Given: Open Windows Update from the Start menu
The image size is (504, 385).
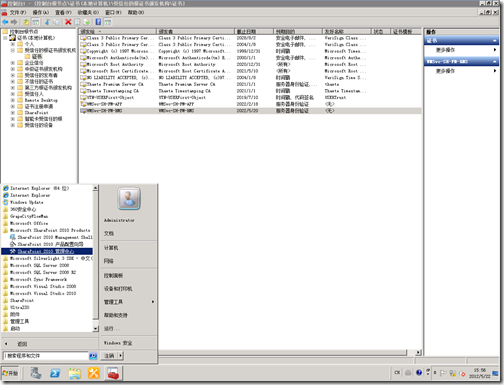Looking at the screenshot, I should click(23, 202).
